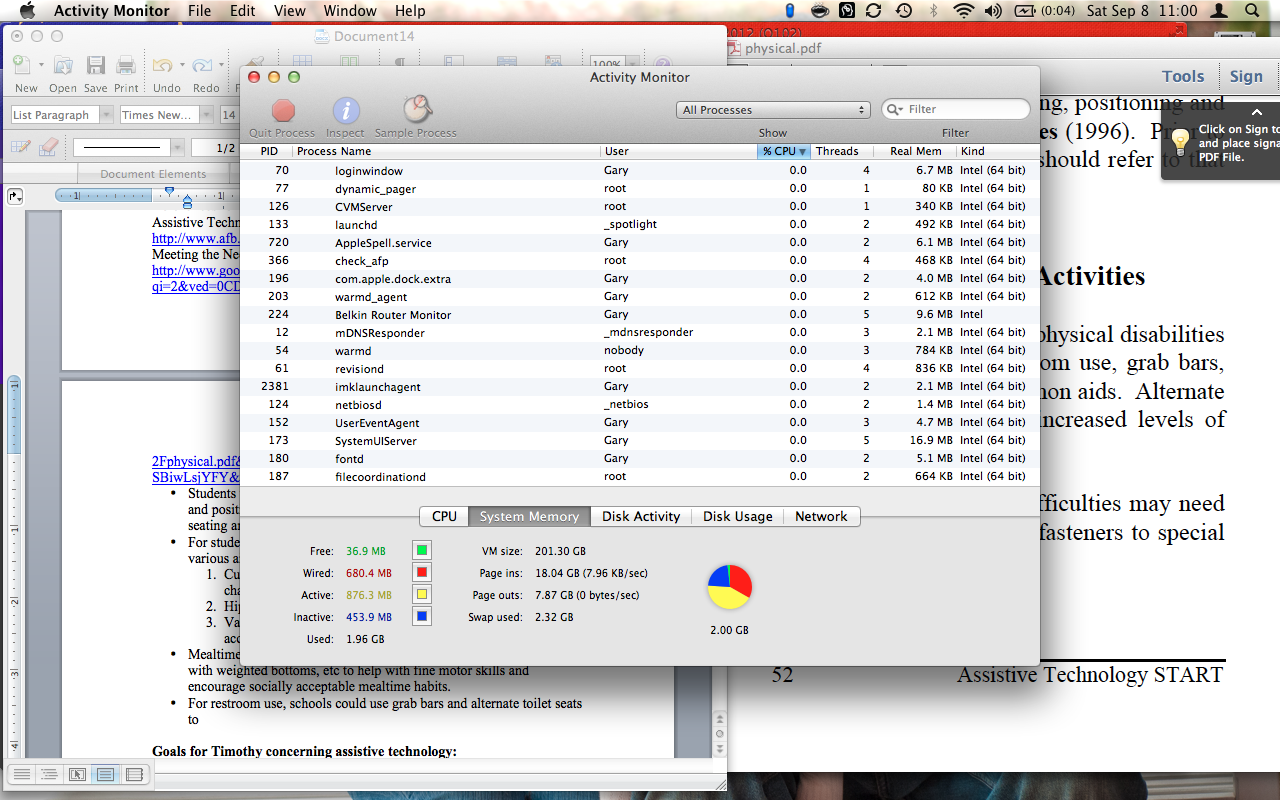Click the table eraser icon in Word
This screenshot has height=800, width=1280.
pyautogui.click(x=48, y=147)
